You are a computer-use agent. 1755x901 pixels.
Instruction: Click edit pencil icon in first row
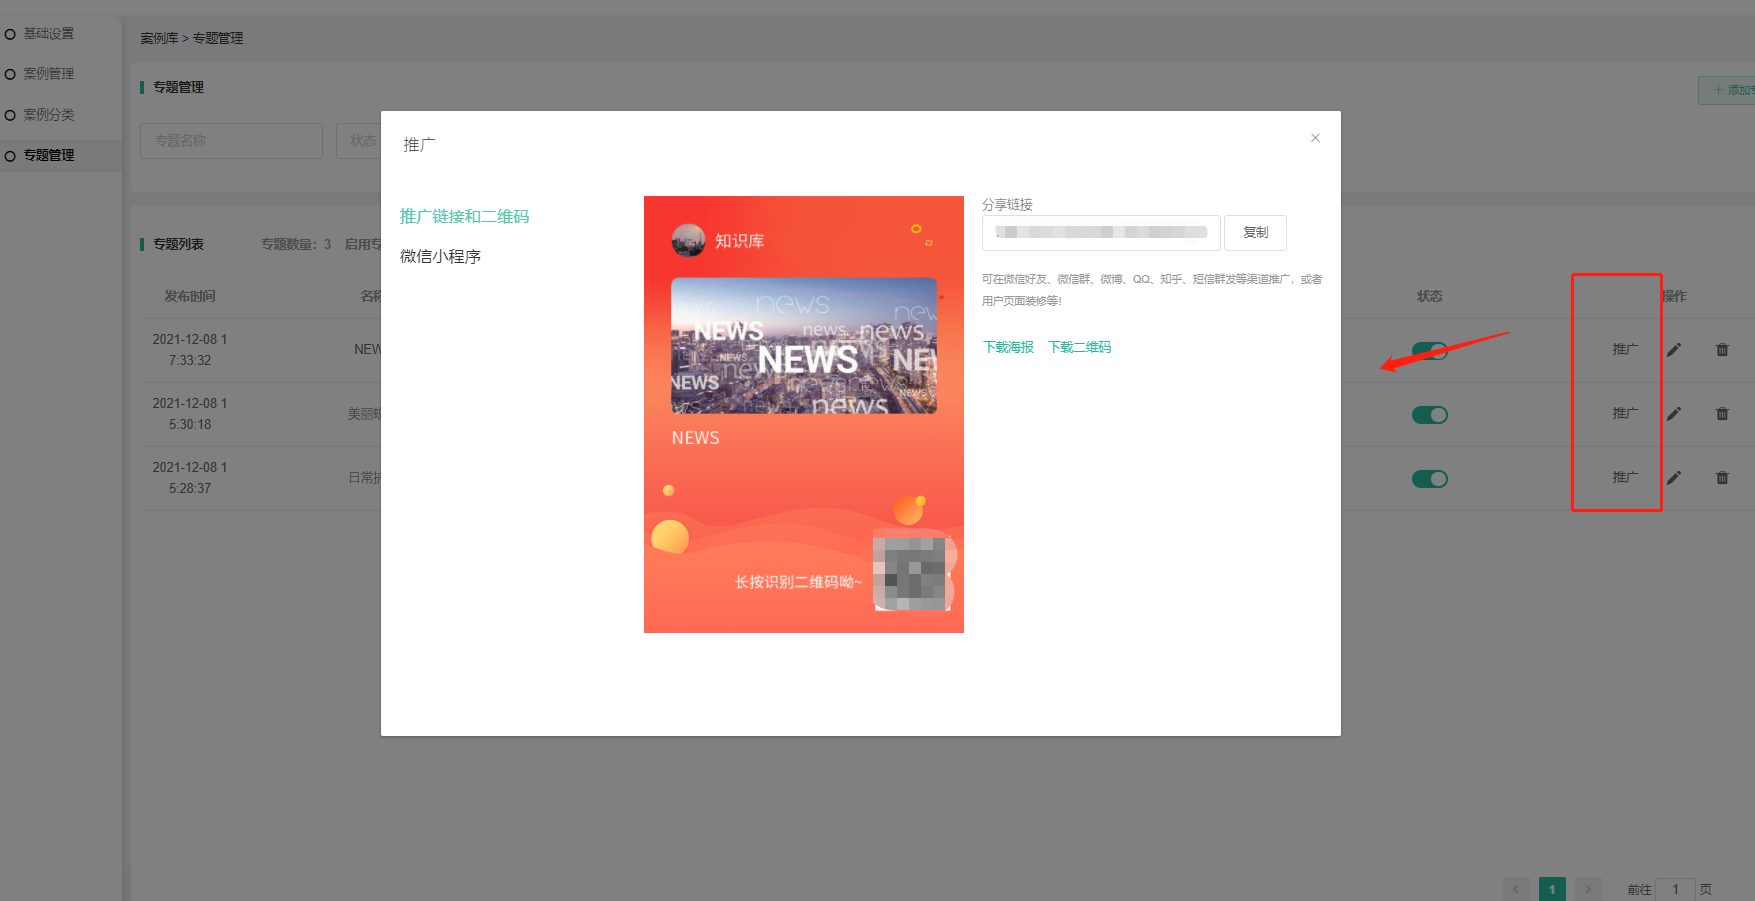coord(1674,350)
